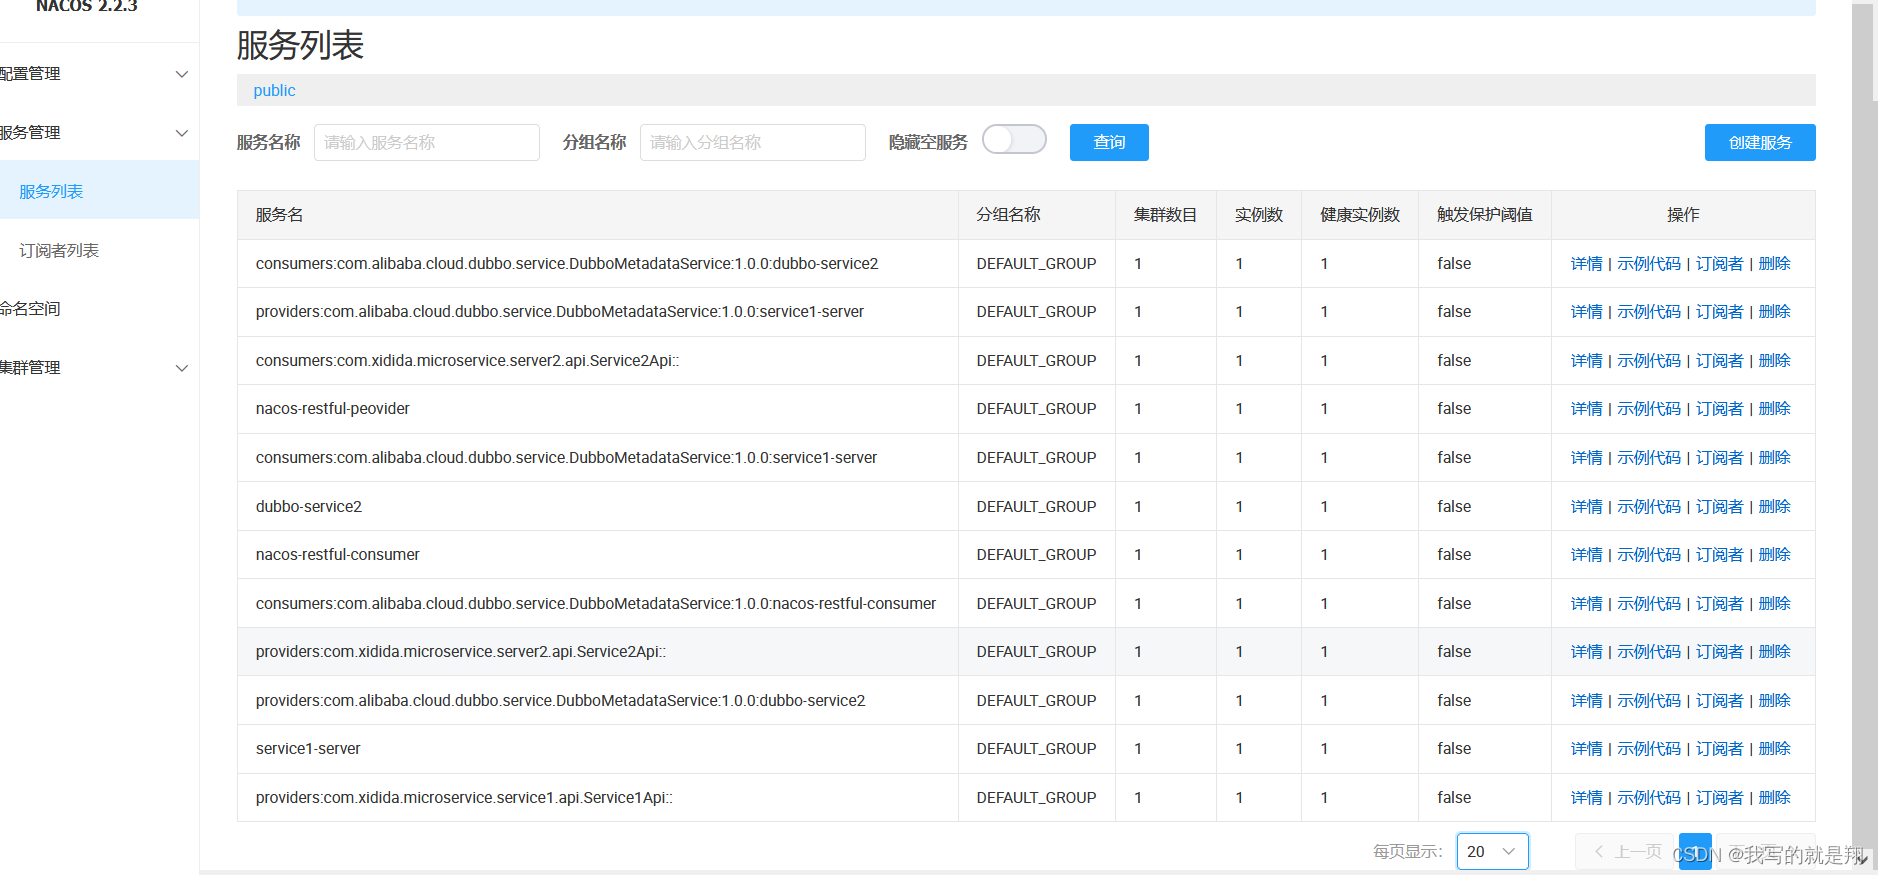Screen dimensions: 1878x875
Task: Expand the 集群管理 menu chevron
Action: coord(182,368)
